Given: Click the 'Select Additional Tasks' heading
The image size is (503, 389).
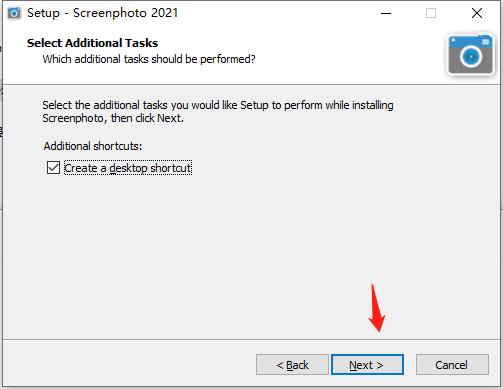Looking at the screenshot, I should (x=92, y=43).
